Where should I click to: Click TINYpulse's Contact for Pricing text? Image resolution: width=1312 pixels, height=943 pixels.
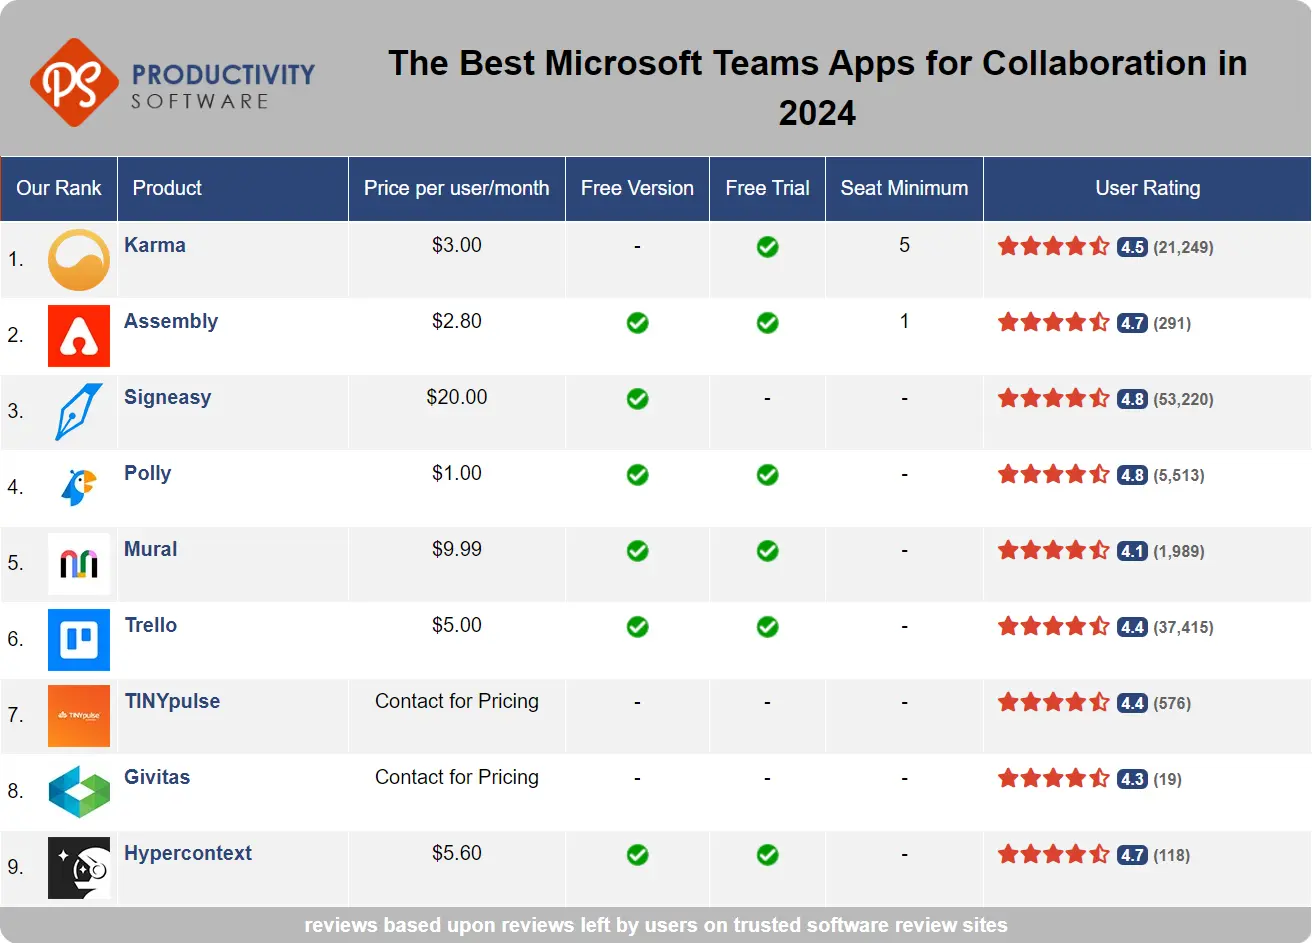[457, 701]
